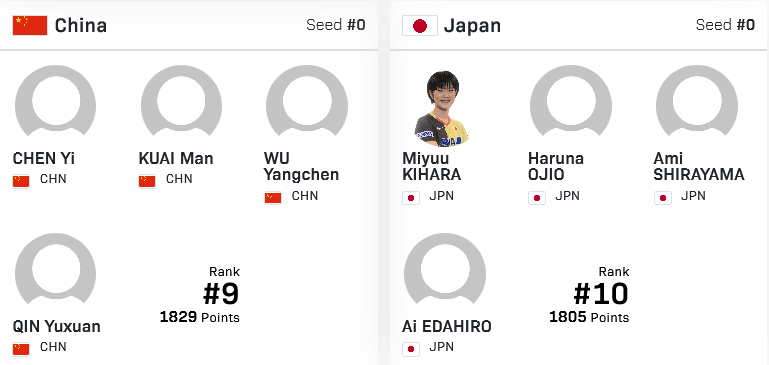Open the CHEN Yi player name link
The width and height of the screenshot is (769, 365).
point(44,158)
